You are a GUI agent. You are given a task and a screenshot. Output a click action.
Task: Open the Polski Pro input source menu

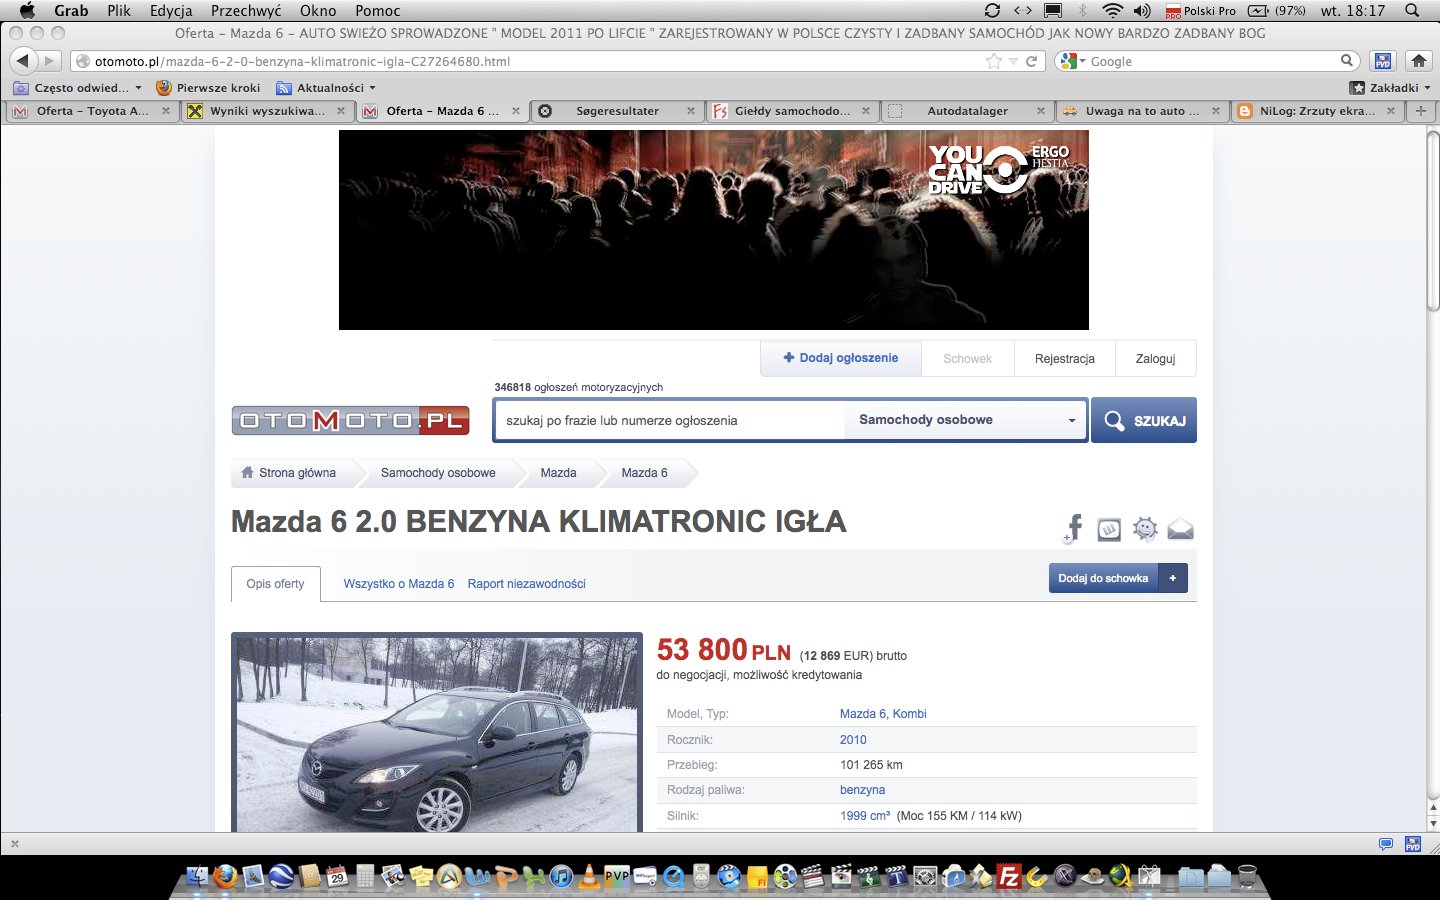pos(1200,10)
